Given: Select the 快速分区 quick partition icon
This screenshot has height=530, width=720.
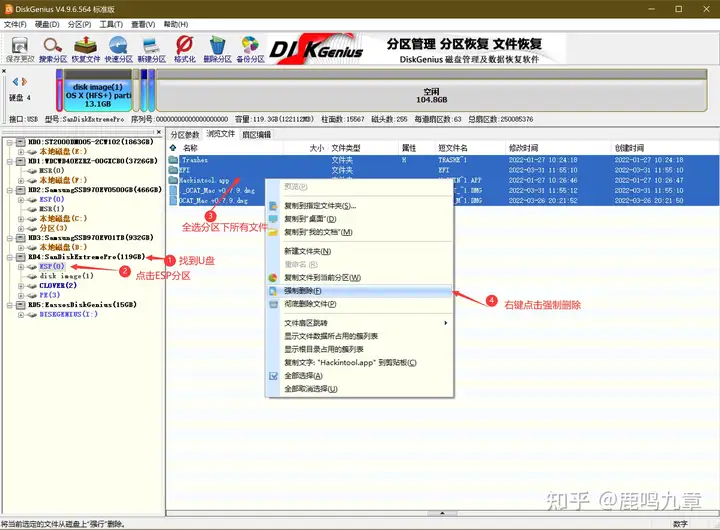Looking at the screenshot, I should point(118,50).
